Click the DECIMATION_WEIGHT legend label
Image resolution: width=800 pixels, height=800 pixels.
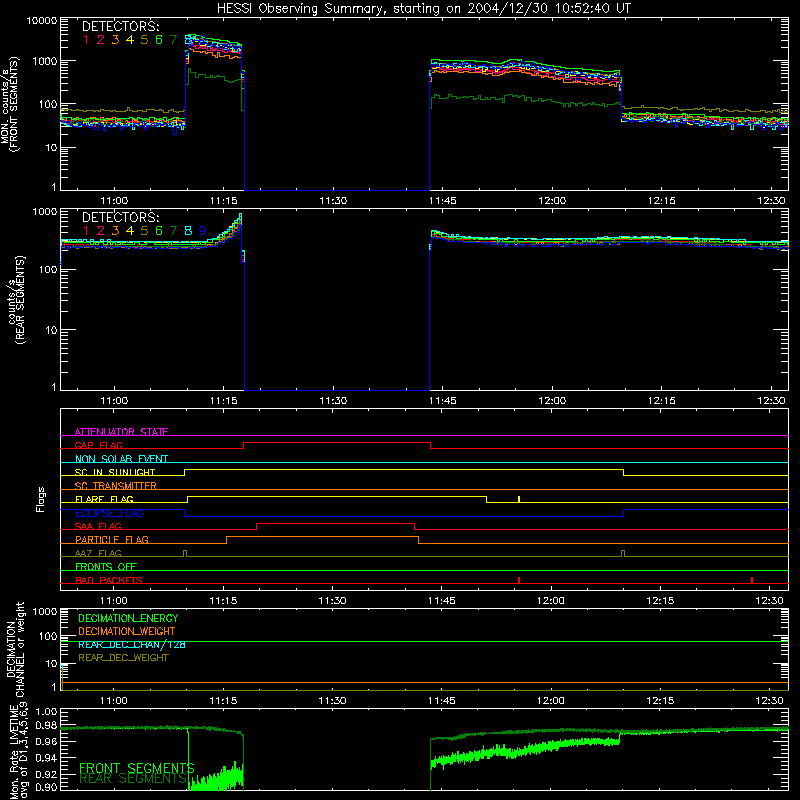pos(127,631)
